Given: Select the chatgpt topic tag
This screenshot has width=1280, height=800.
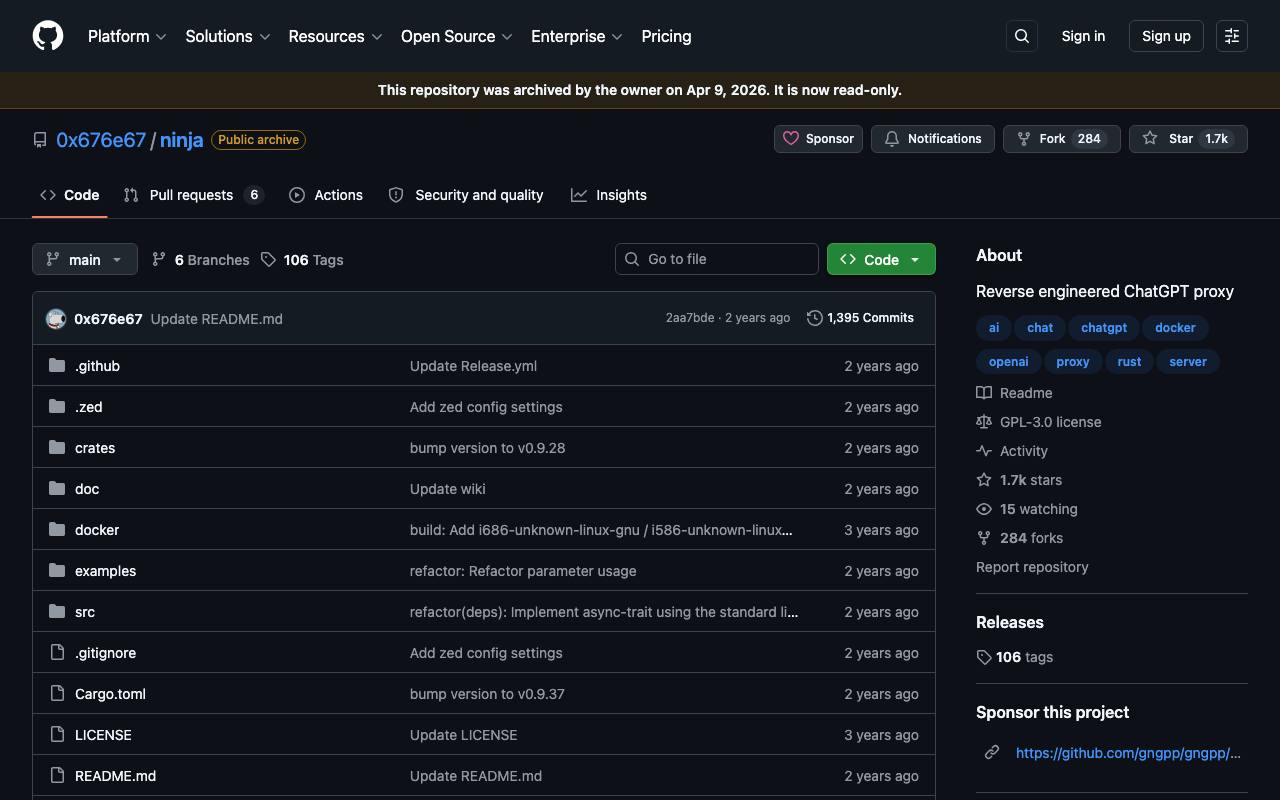Looking at the screenshot, I should point(1104,328).
